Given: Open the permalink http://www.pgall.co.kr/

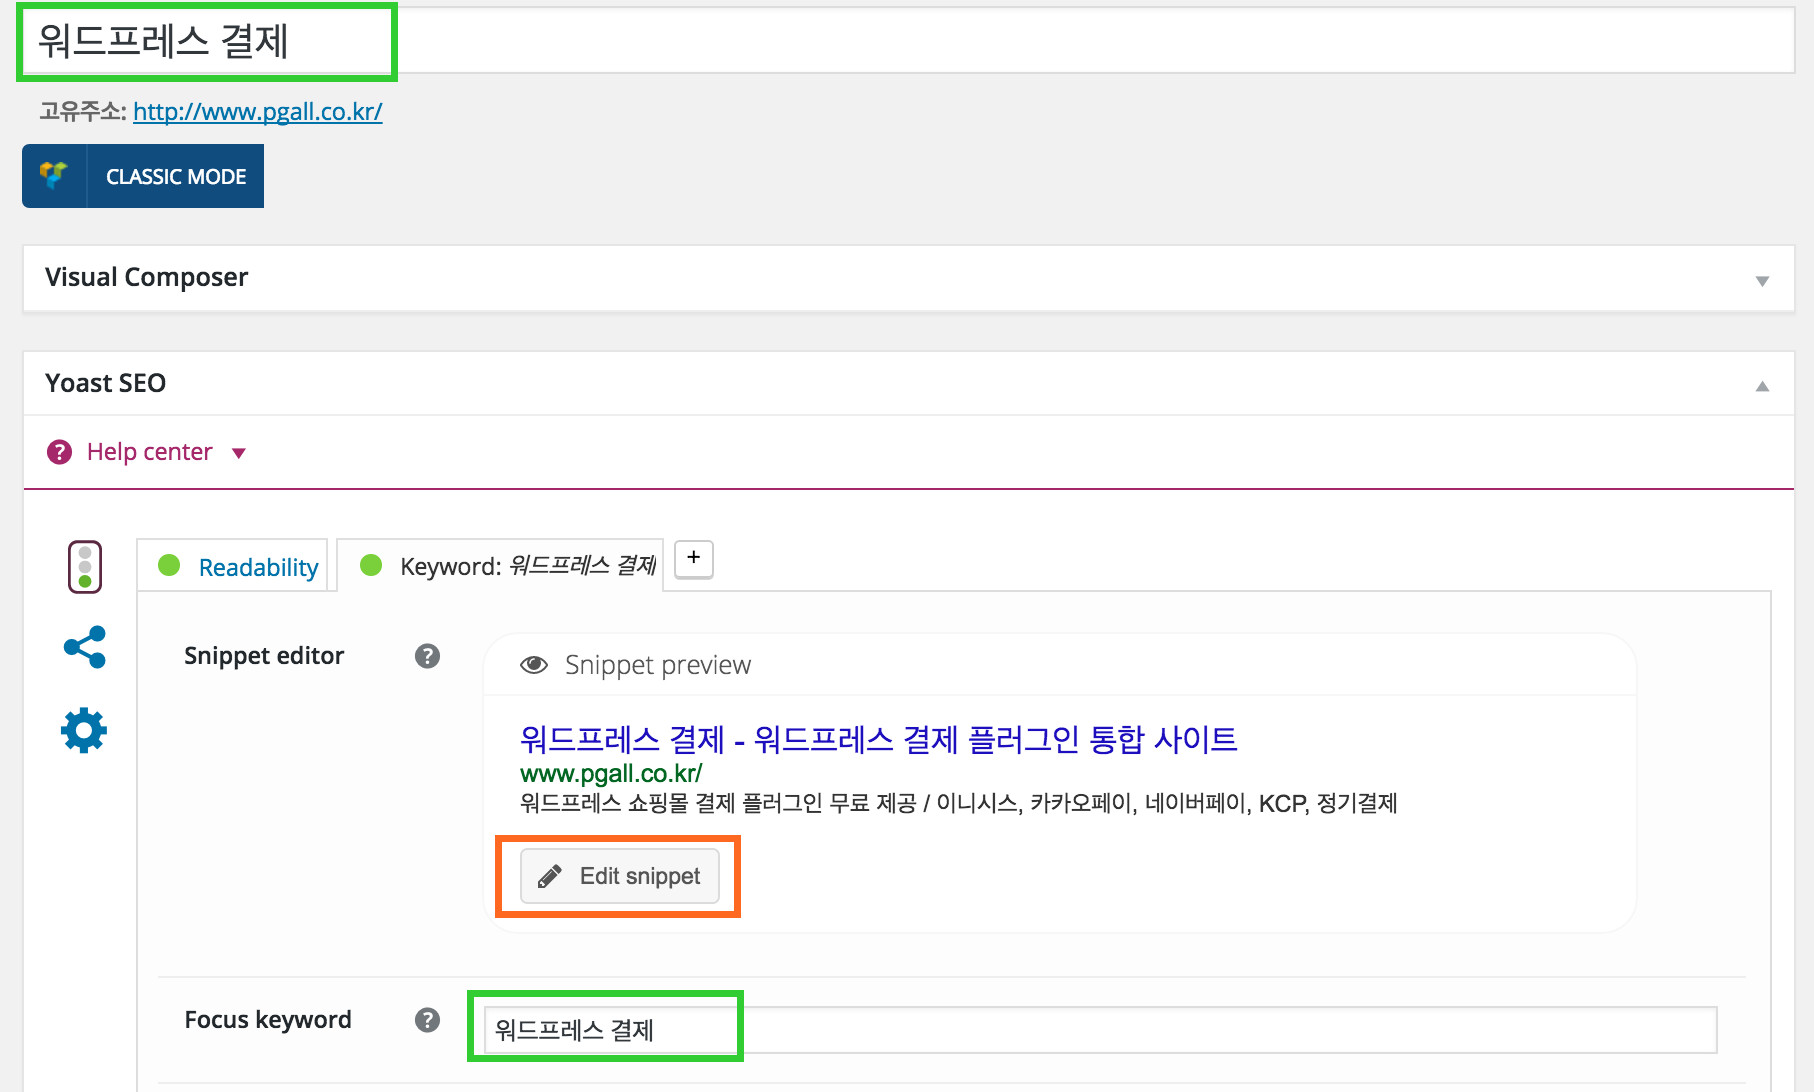Looking at the screenshot, I should click(258, 111).
